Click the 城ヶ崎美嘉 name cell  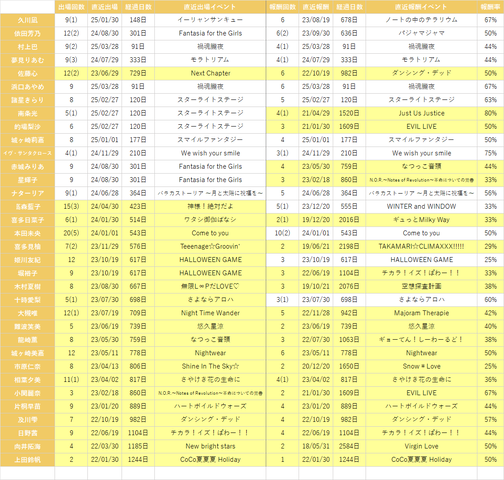(x=28, y=353)
